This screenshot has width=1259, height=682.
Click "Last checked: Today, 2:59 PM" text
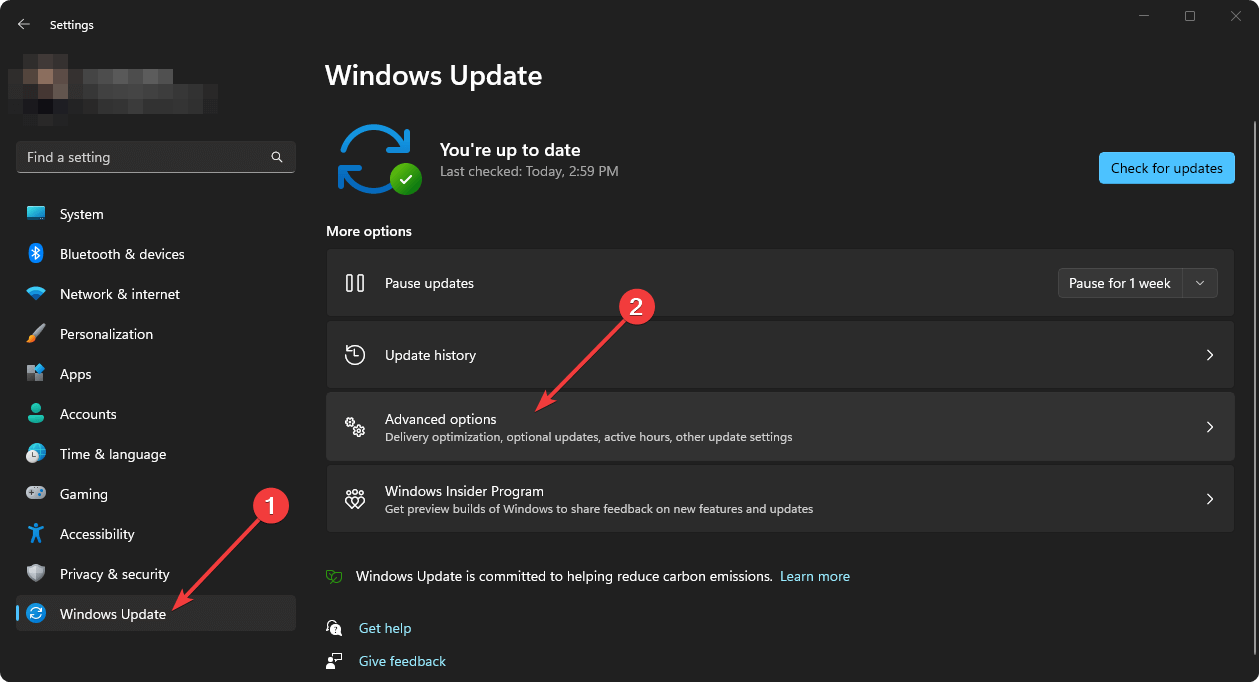point(529,171)
